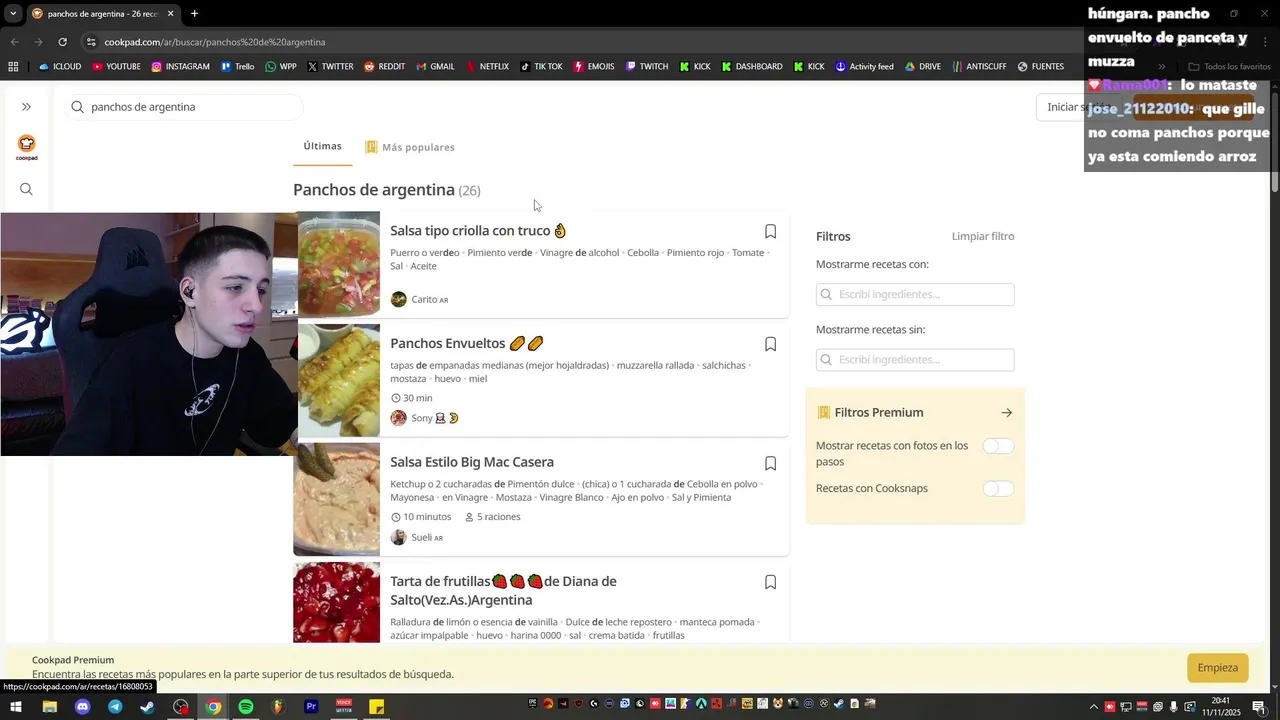Show hidden system tray icons

click(1093, 707)
